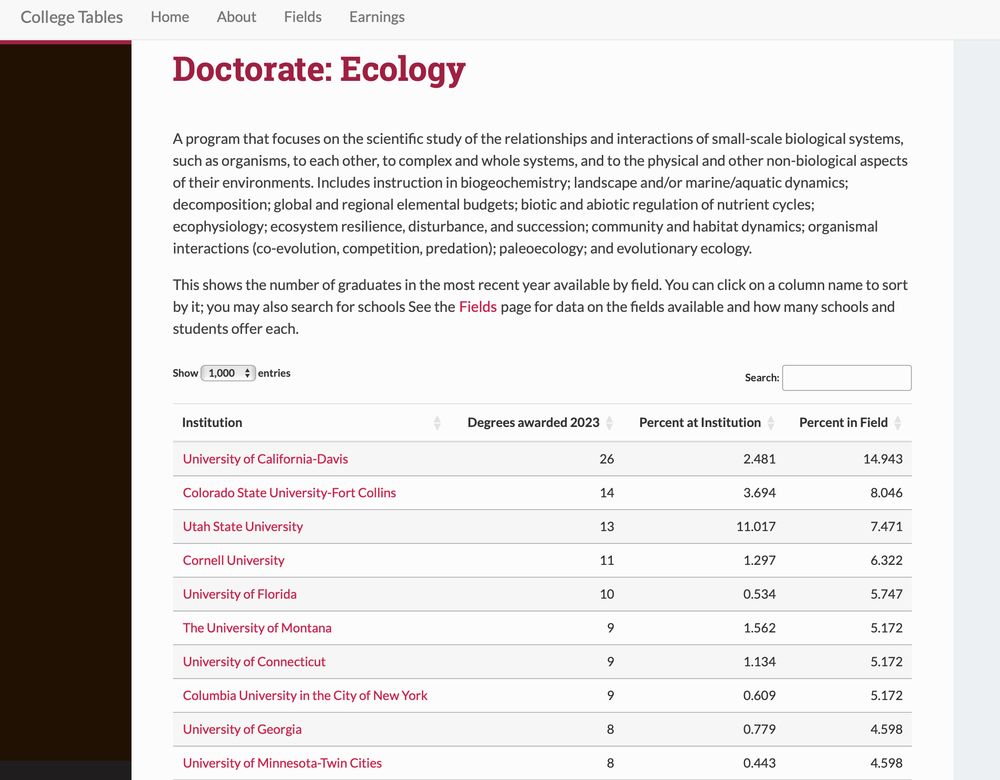Select Montana percent value 1.562
Screen dimensions: 1000x780
click(759, 628)
